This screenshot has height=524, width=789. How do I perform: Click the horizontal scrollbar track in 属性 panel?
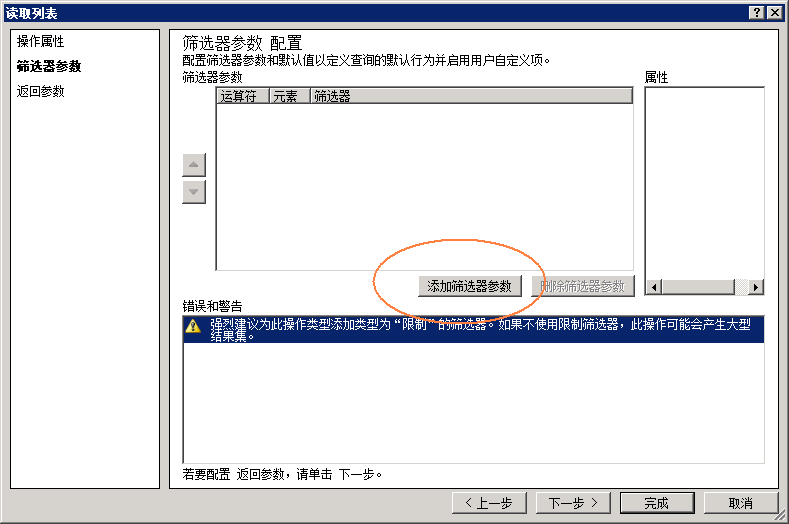click(705, 287)
